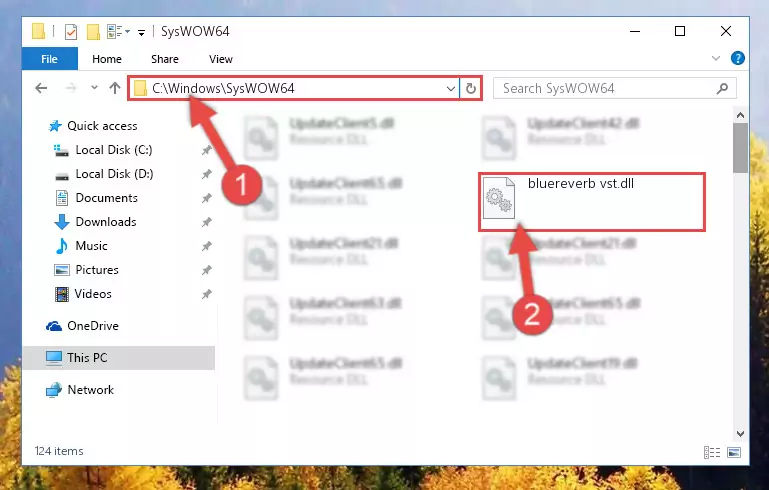Click the pin icon next to Documents
Image resolution: width=769 pixels, height=490 pixels.
[x=206, y=198]
